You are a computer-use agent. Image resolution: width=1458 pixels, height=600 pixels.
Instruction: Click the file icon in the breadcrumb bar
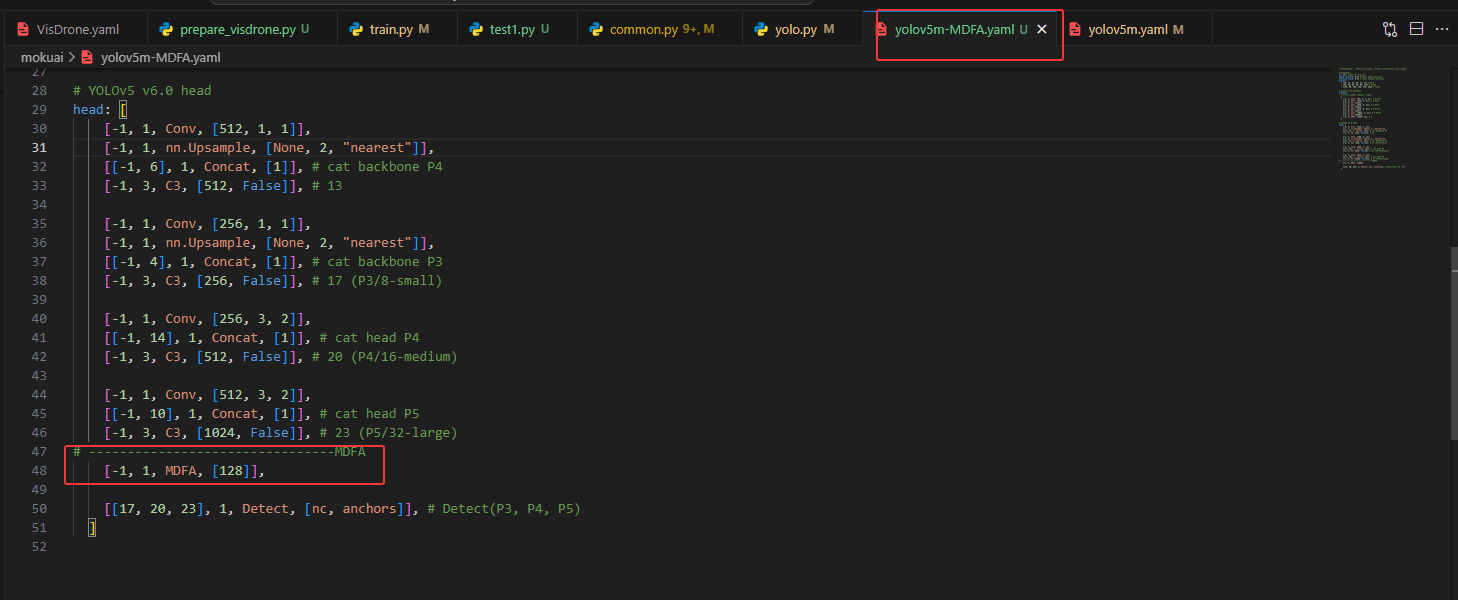87,57
